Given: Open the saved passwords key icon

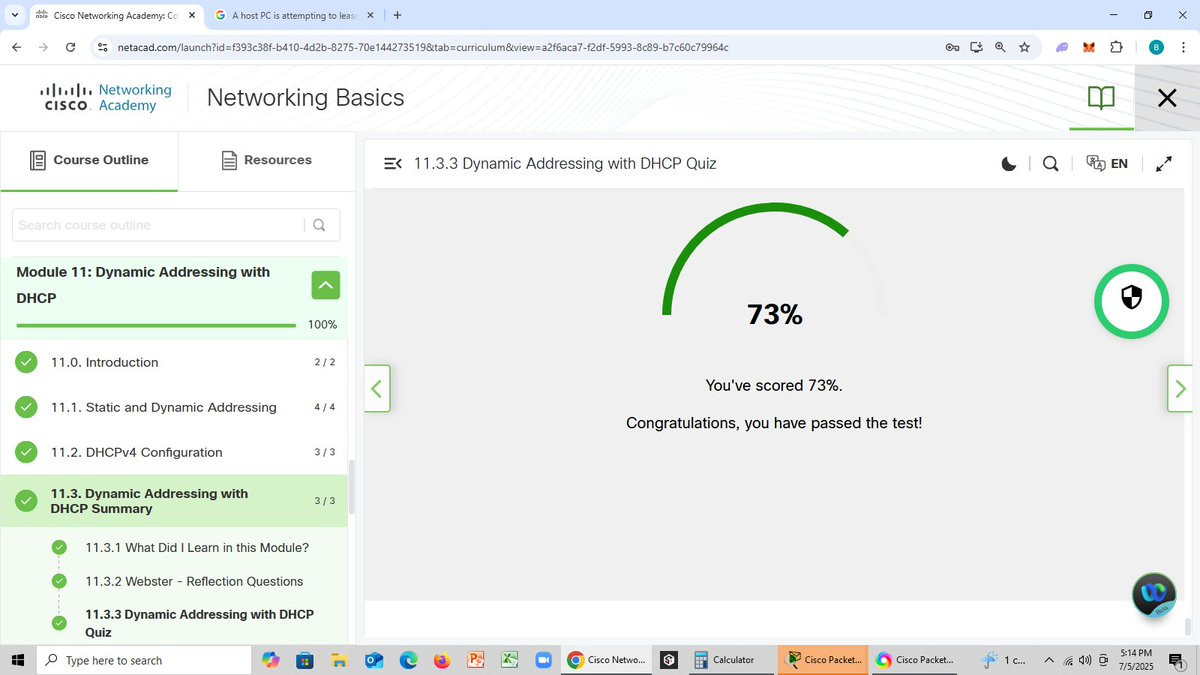Looking at the screenshot, I should [x=952, y=47].
